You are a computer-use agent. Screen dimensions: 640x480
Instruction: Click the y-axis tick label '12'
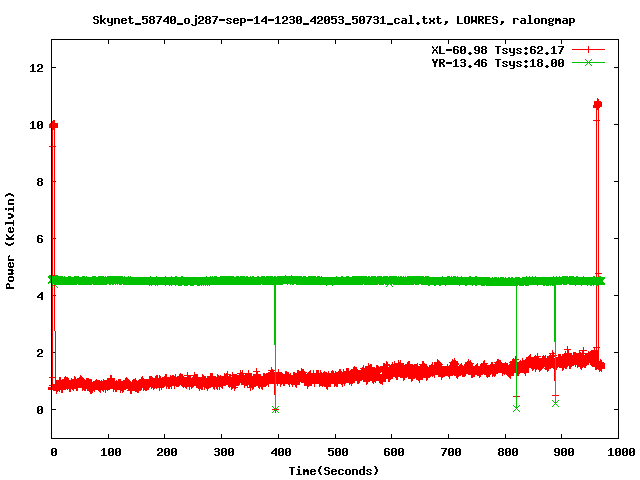[x=36, y=68]
